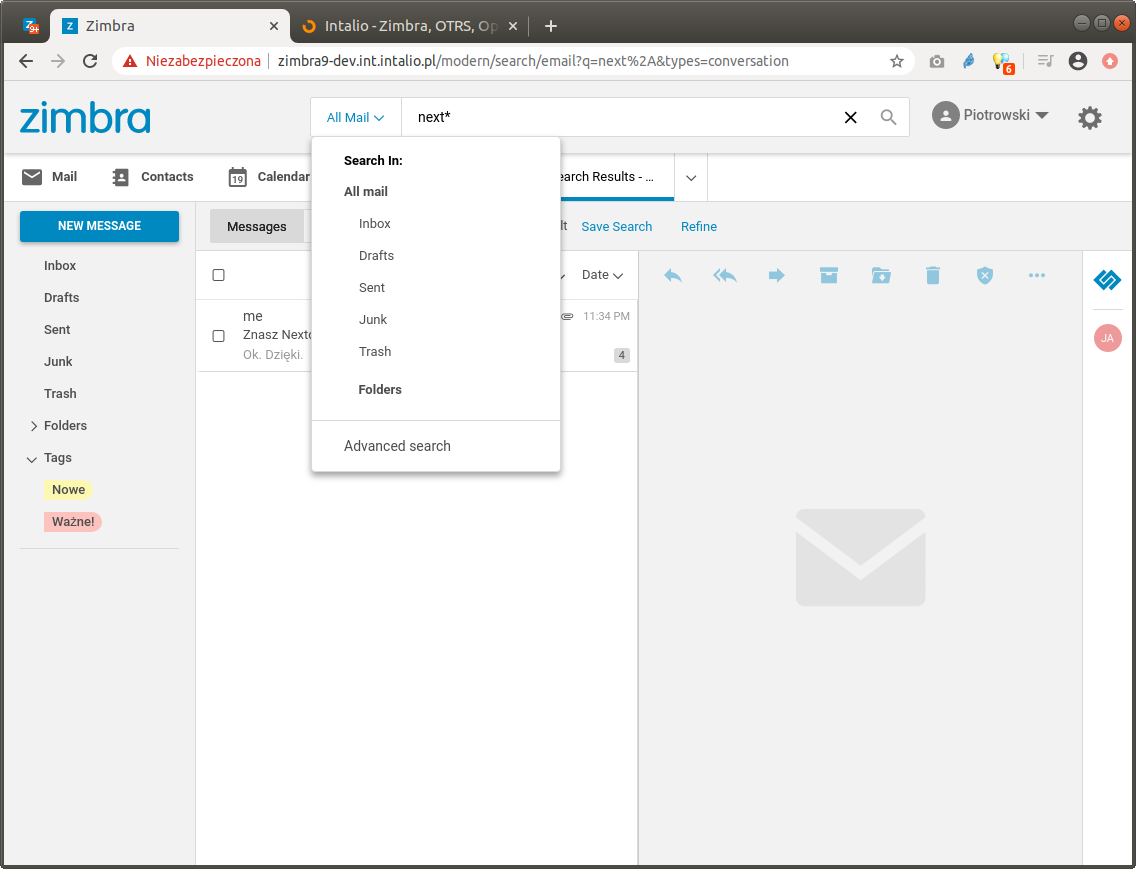Viewport: 1136px width, 869px height.
Task: Open the blue feather extension icon
Action: coord(969,62)
